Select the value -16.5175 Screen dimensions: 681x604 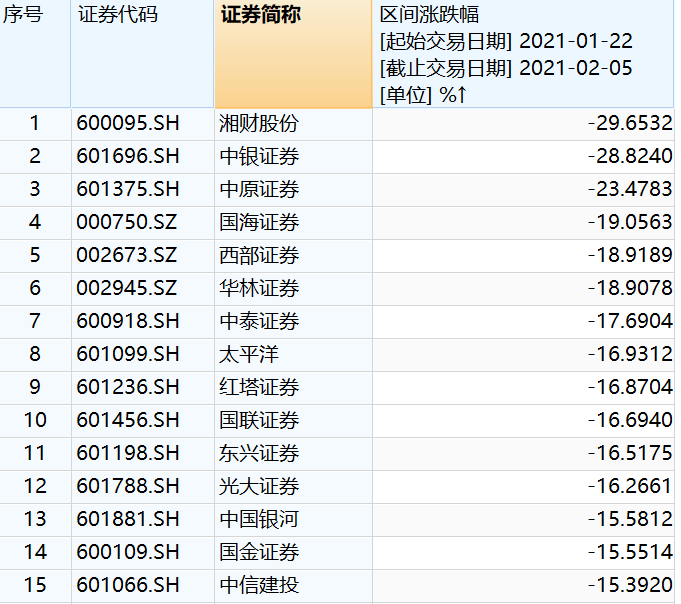pos(630,453)
